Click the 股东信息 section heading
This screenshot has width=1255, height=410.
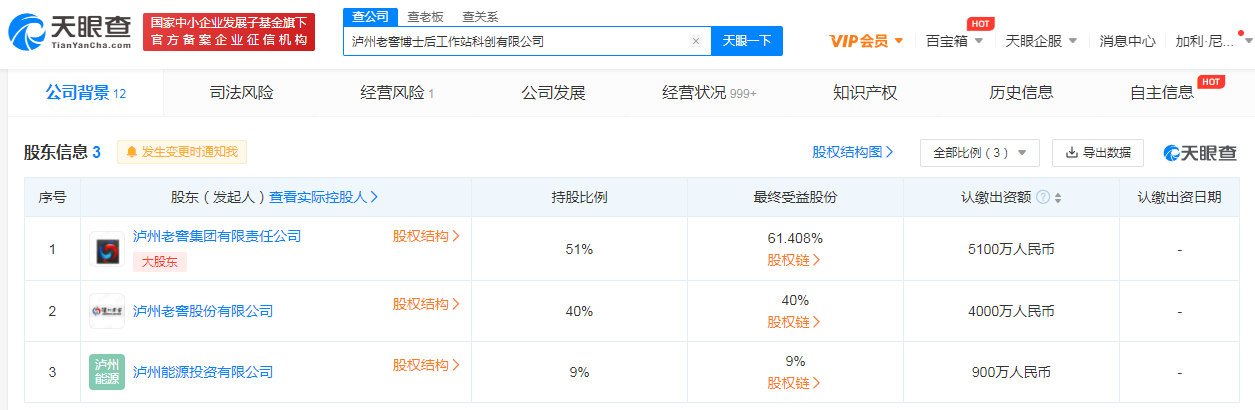pyautogui.click(x=62, y=152)
